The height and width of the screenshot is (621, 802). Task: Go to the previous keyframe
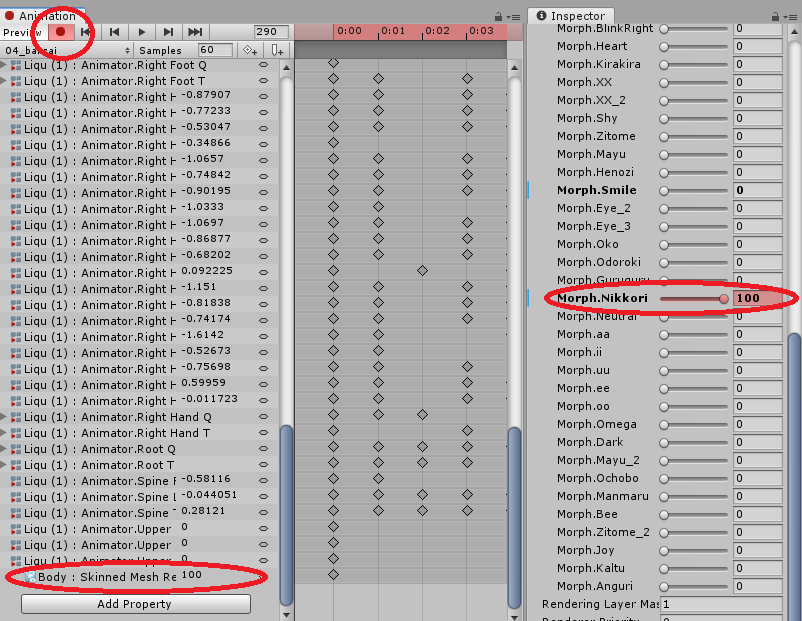click(x=115, y=32)
